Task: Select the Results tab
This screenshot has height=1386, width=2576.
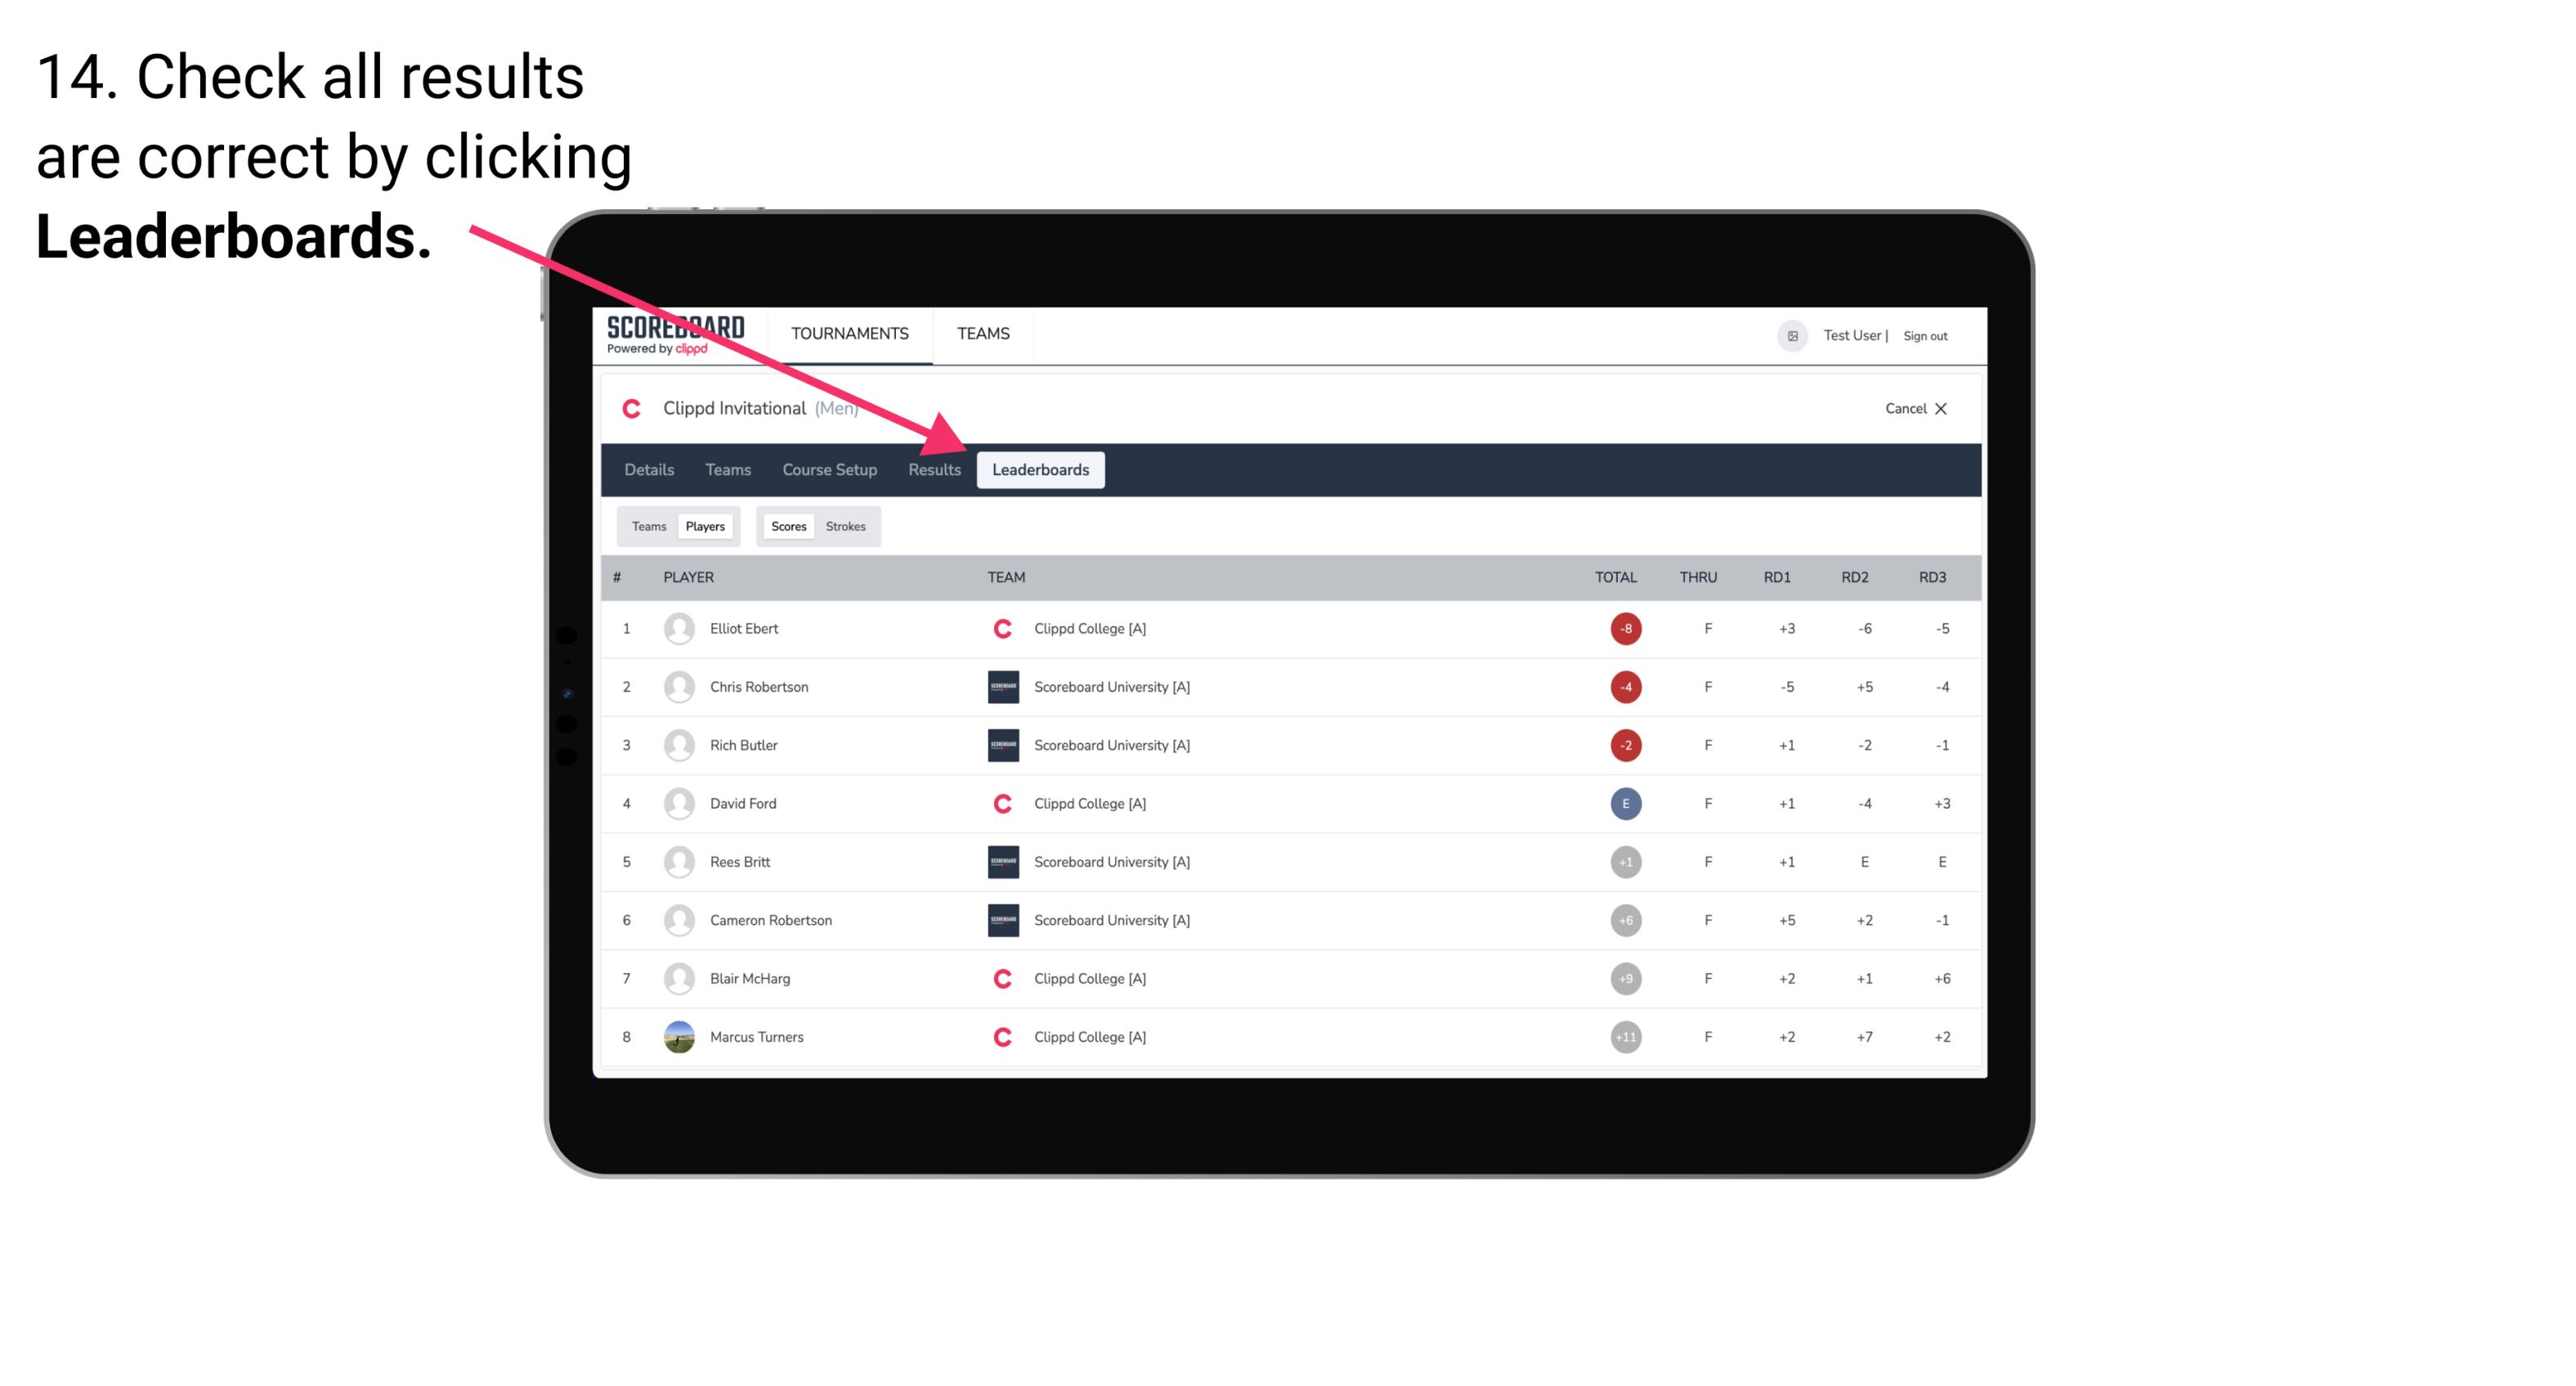Action: (x=931, y=469)
